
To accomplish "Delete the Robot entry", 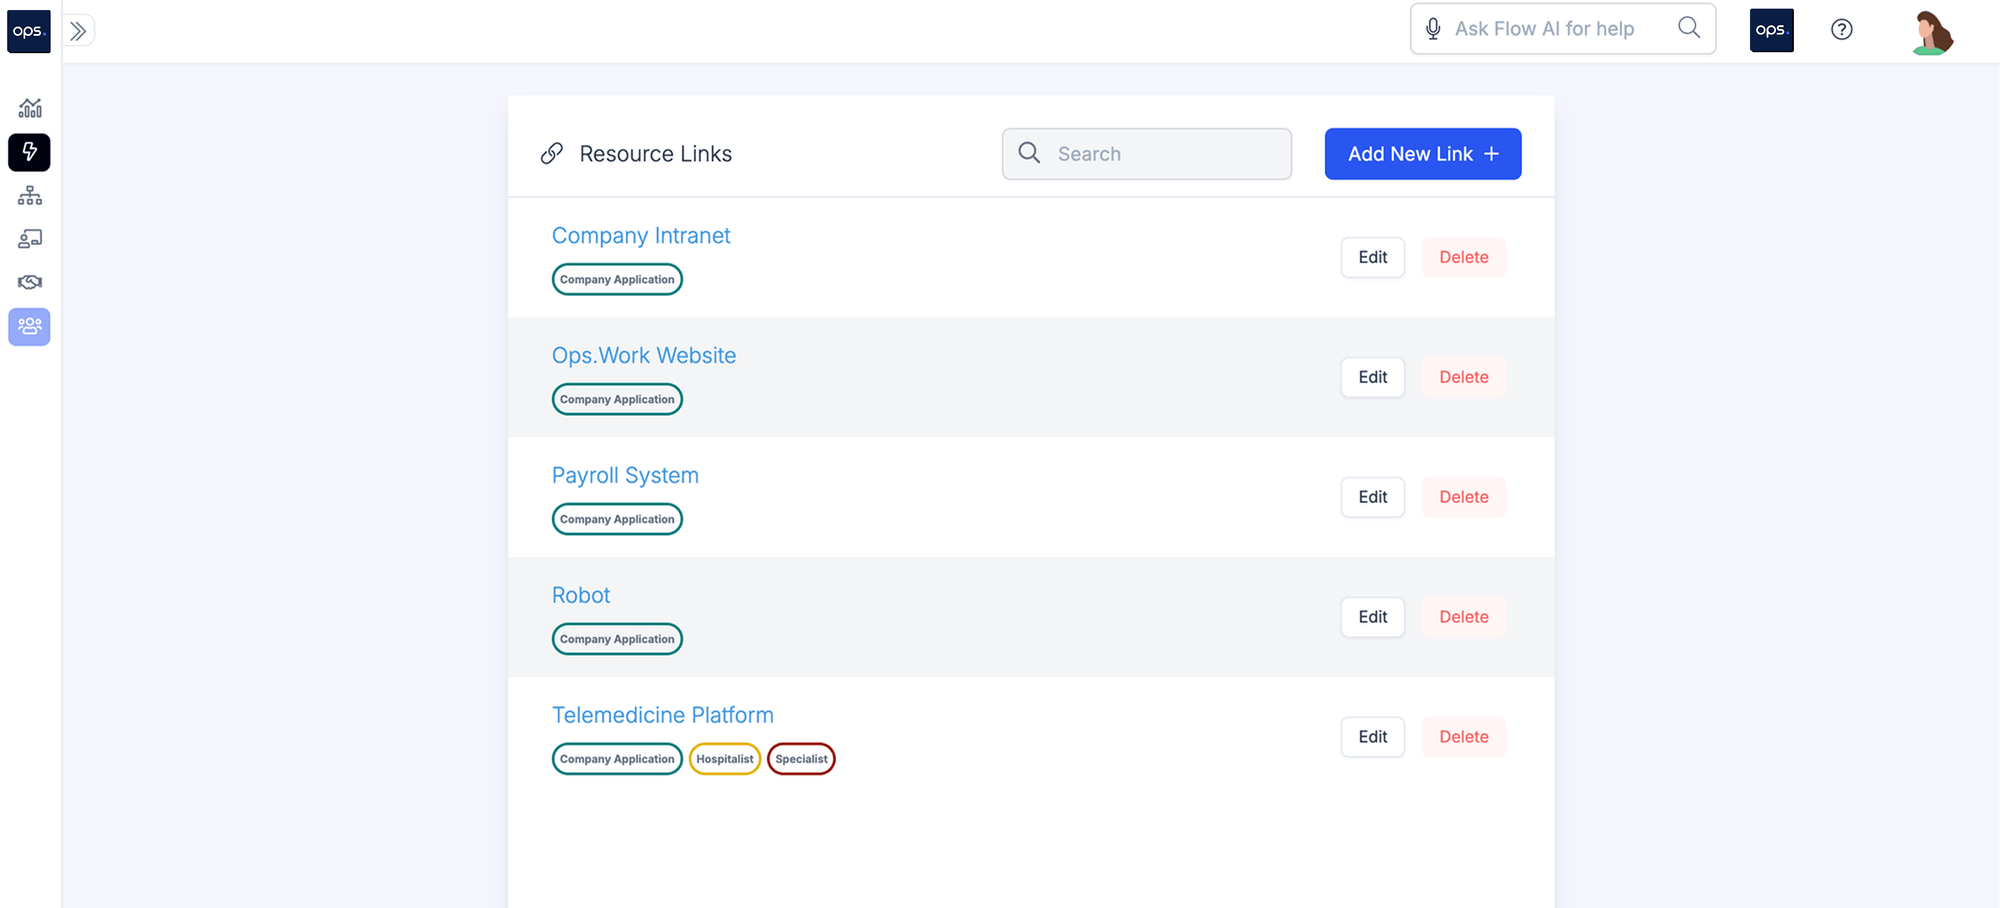I will click(x=1464, y=617).
